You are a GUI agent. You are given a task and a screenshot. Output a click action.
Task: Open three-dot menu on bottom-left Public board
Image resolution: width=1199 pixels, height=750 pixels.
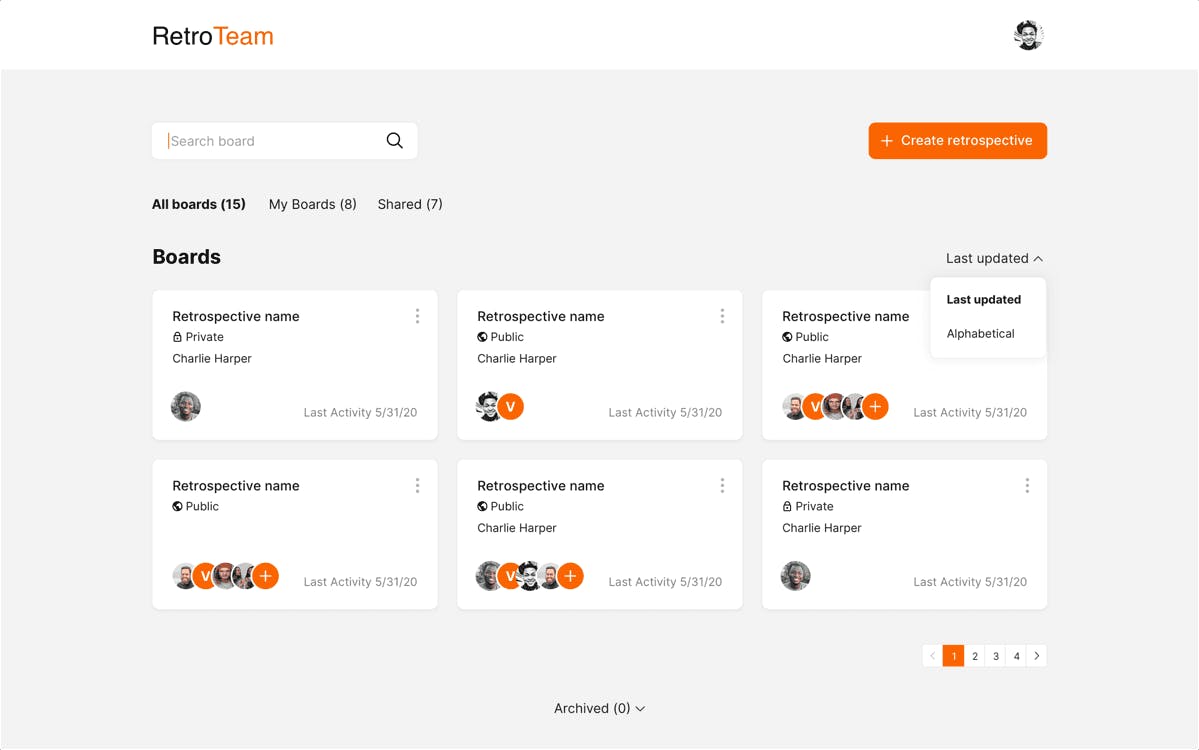click(x=417, y=485)
